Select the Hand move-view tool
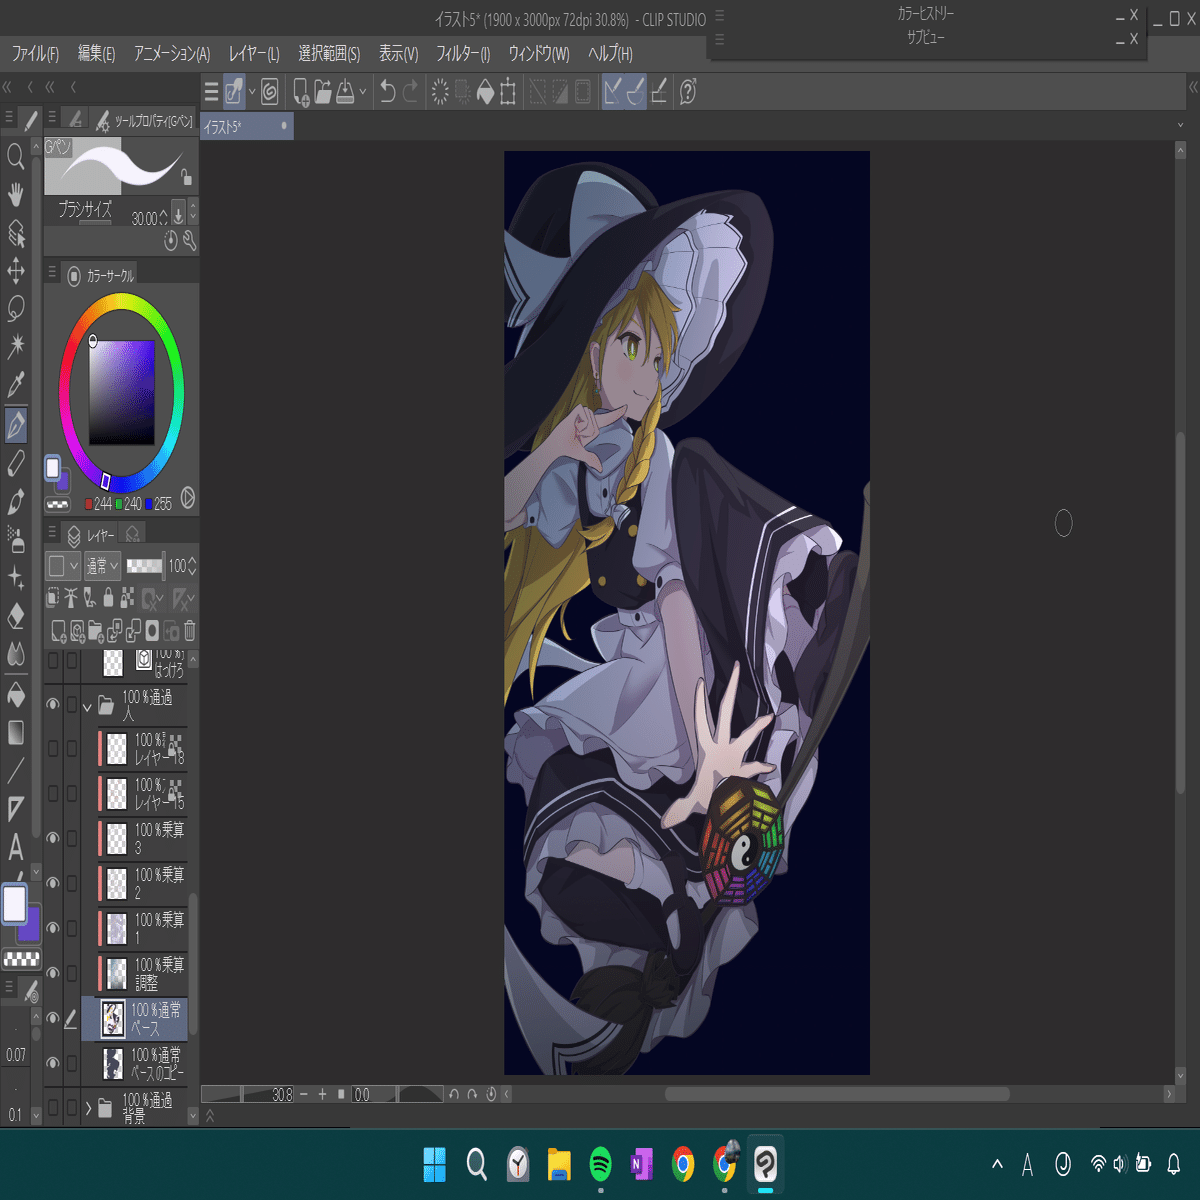Image resolution: width=1200 pixels, height=1200 pixels. (x=16, y=194)
